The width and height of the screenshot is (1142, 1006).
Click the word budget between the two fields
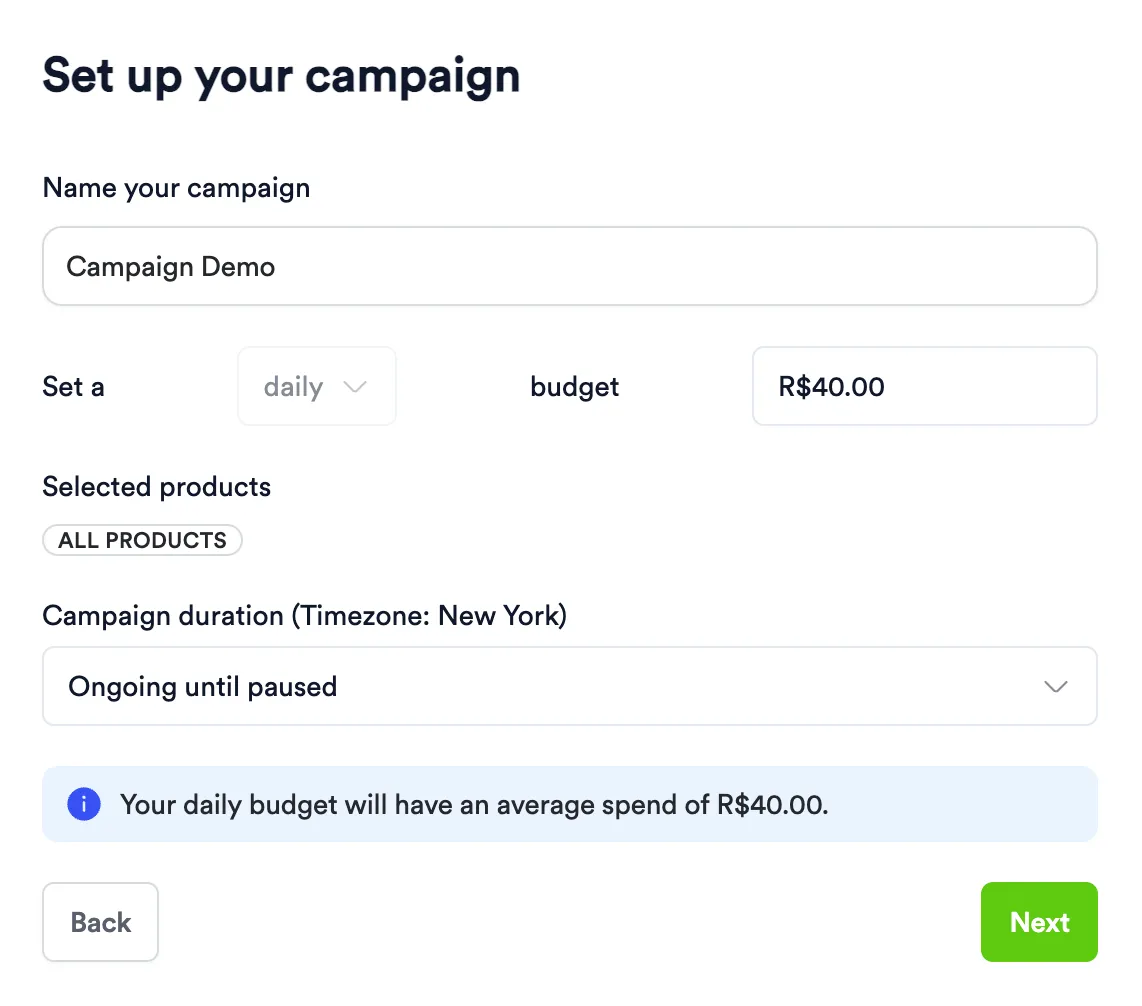click(574, 387)
